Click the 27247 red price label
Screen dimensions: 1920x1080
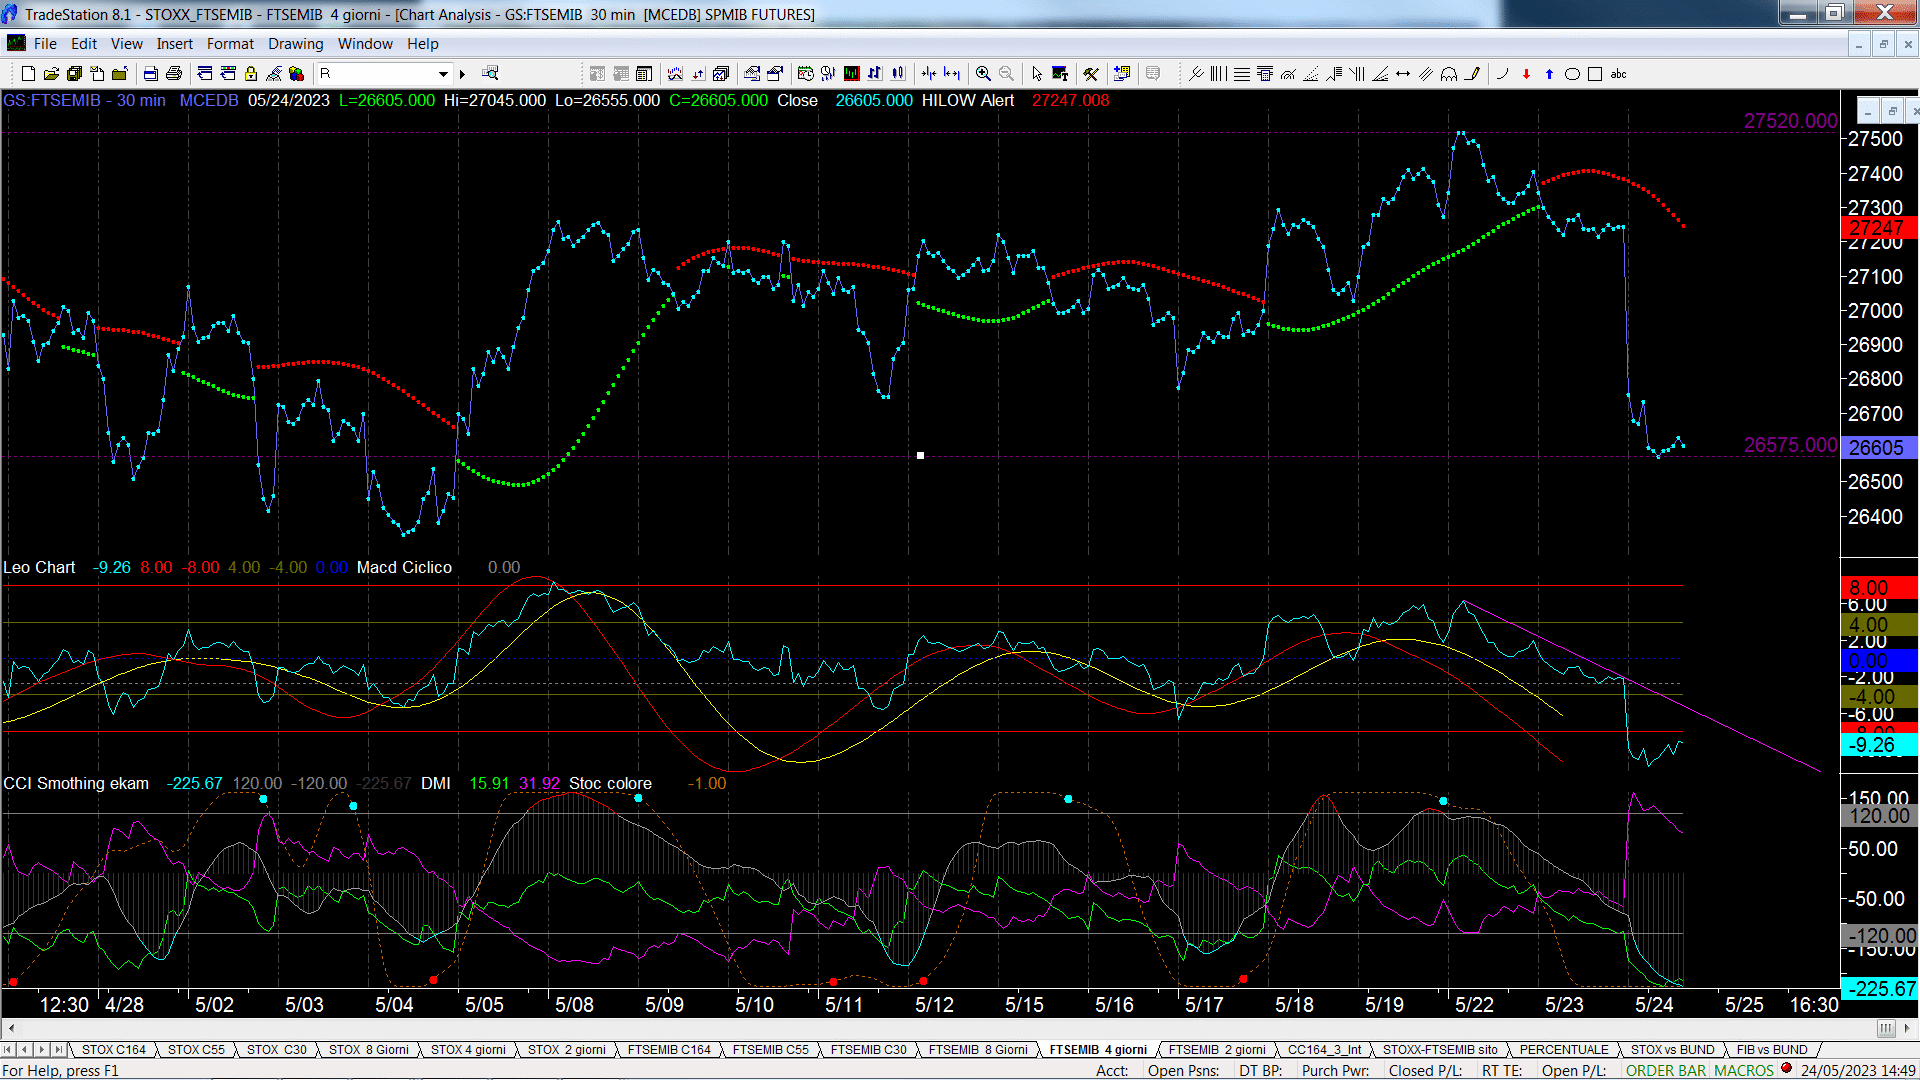(x=1879, y=228)
